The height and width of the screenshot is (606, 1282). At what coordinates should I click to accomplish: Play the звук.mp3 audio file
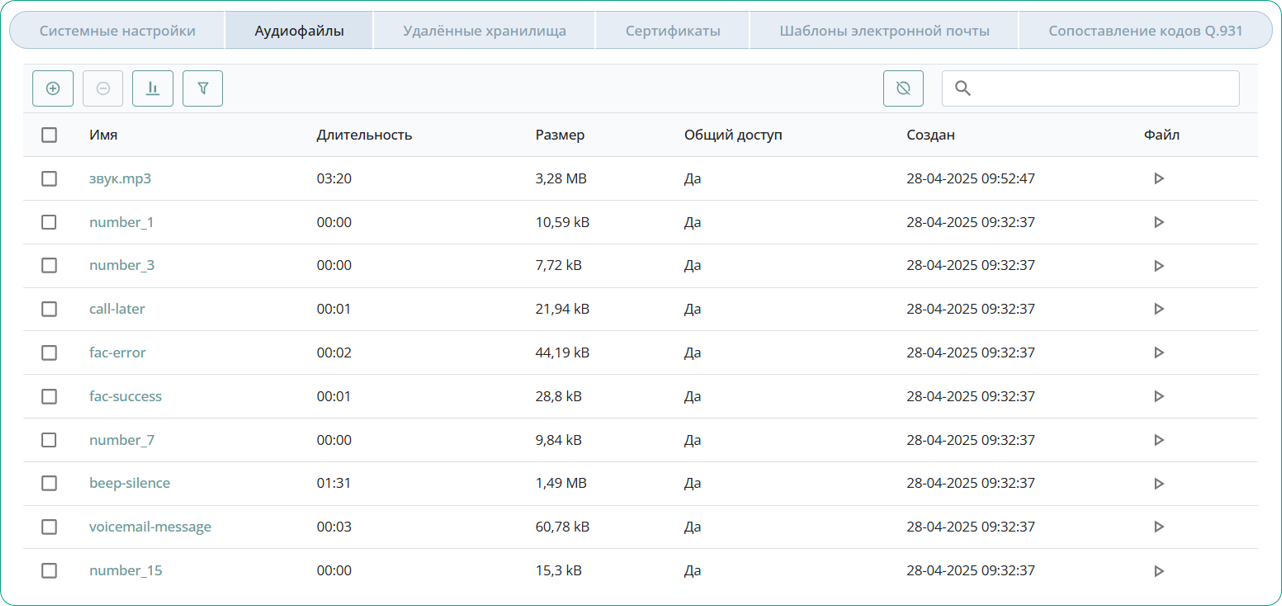click(1159, 179)
